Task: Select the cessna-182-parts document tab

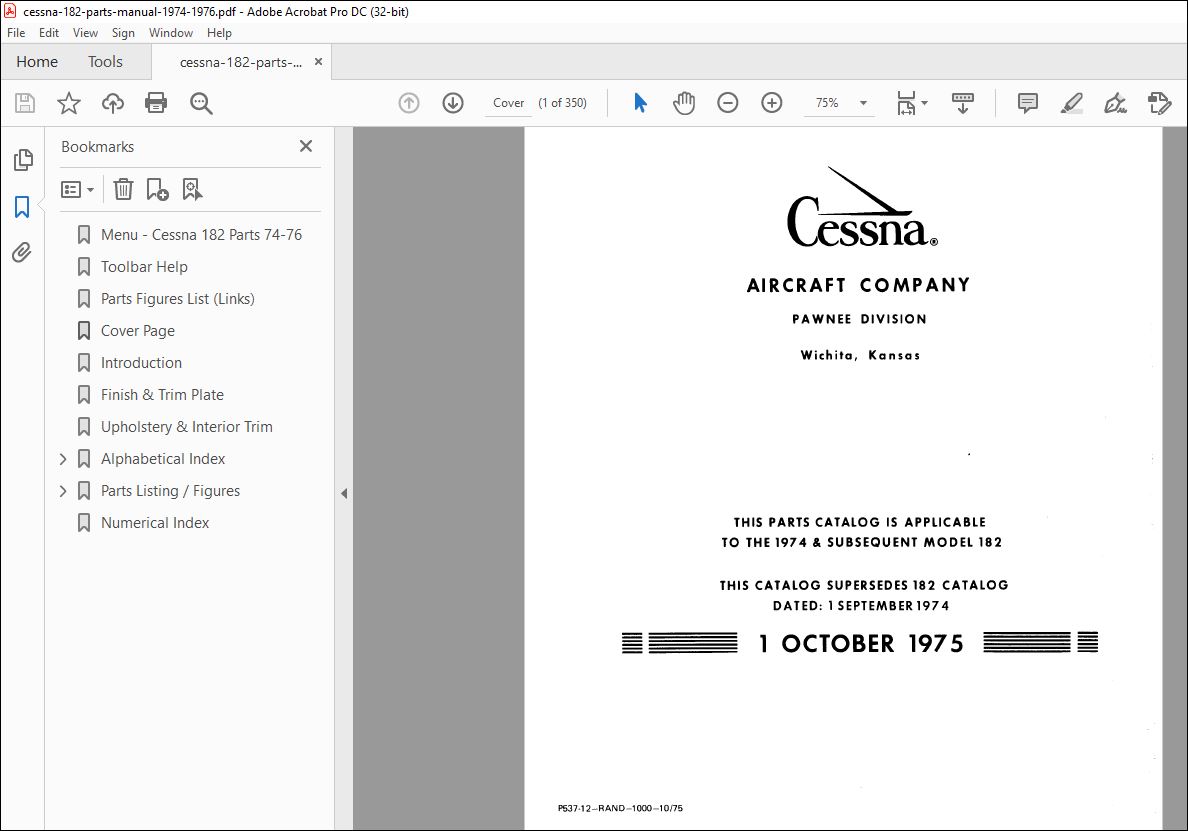Action: (240, 62)
